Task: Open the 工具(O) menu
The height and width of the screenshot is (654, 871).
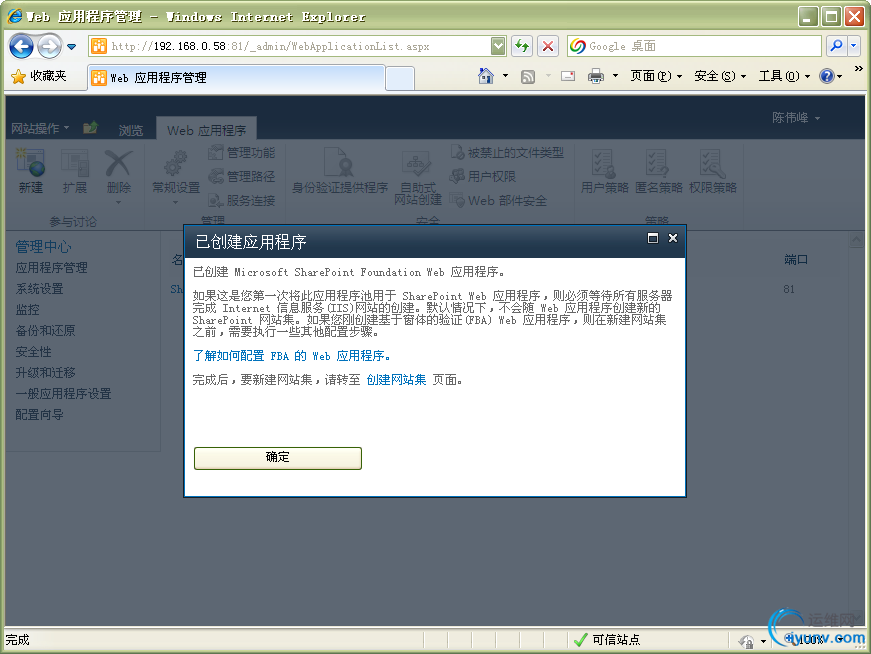Action: click(784, 76)
